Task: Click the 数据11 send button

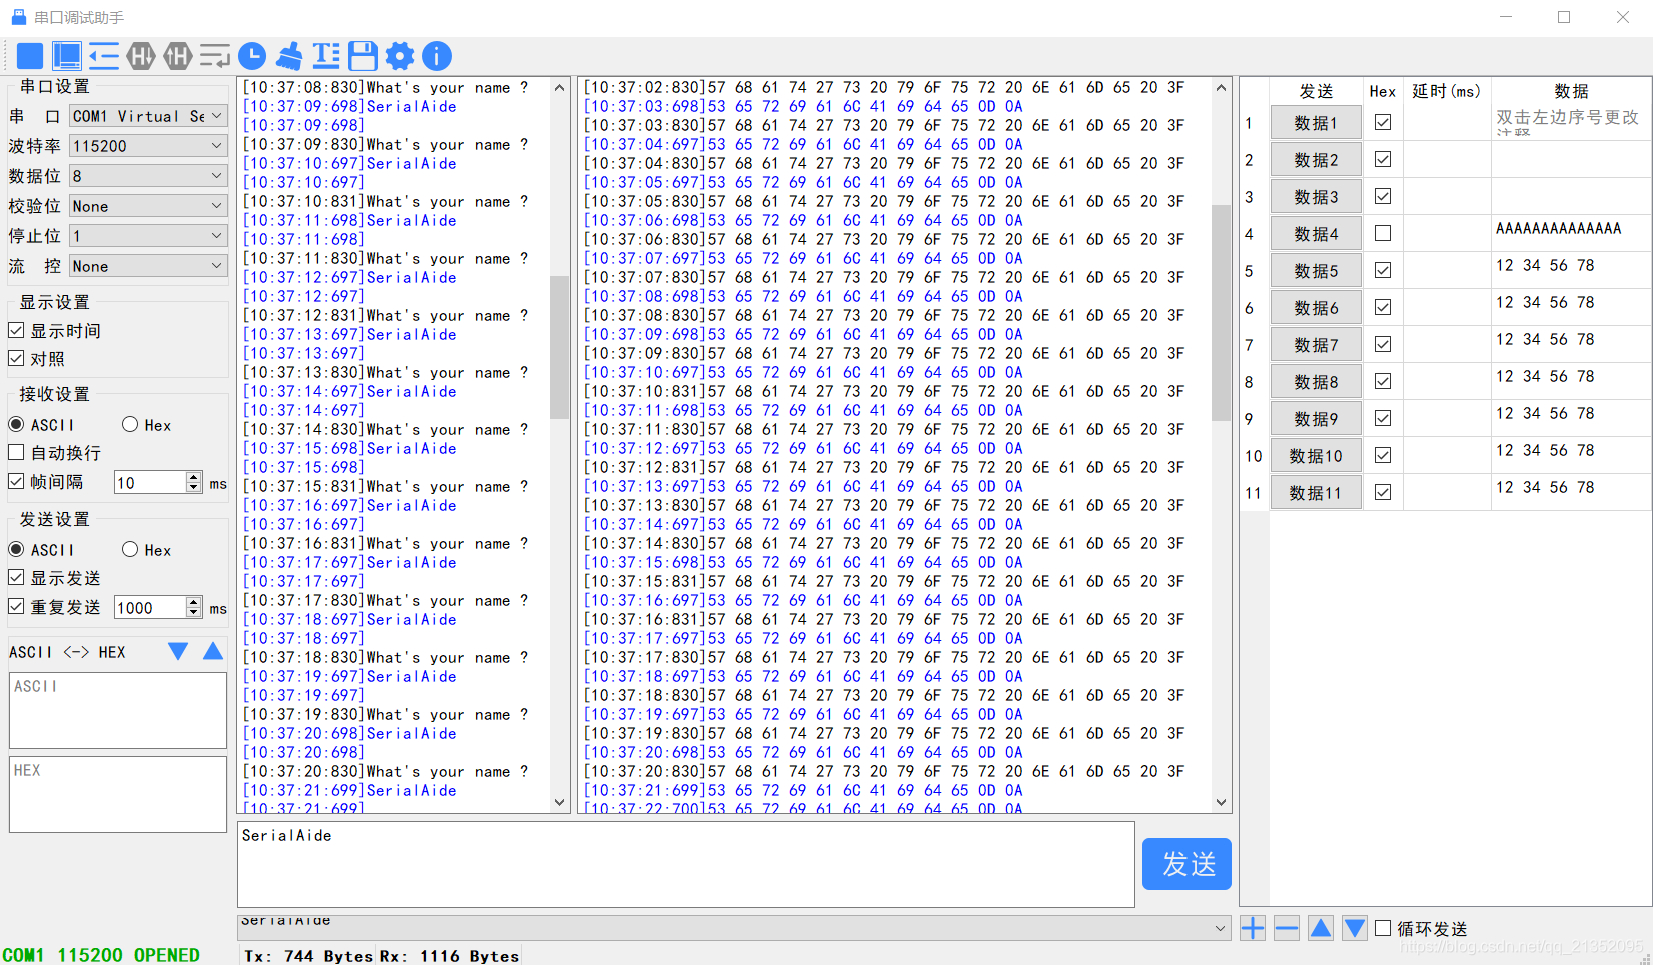Action: pos(1316,493)
